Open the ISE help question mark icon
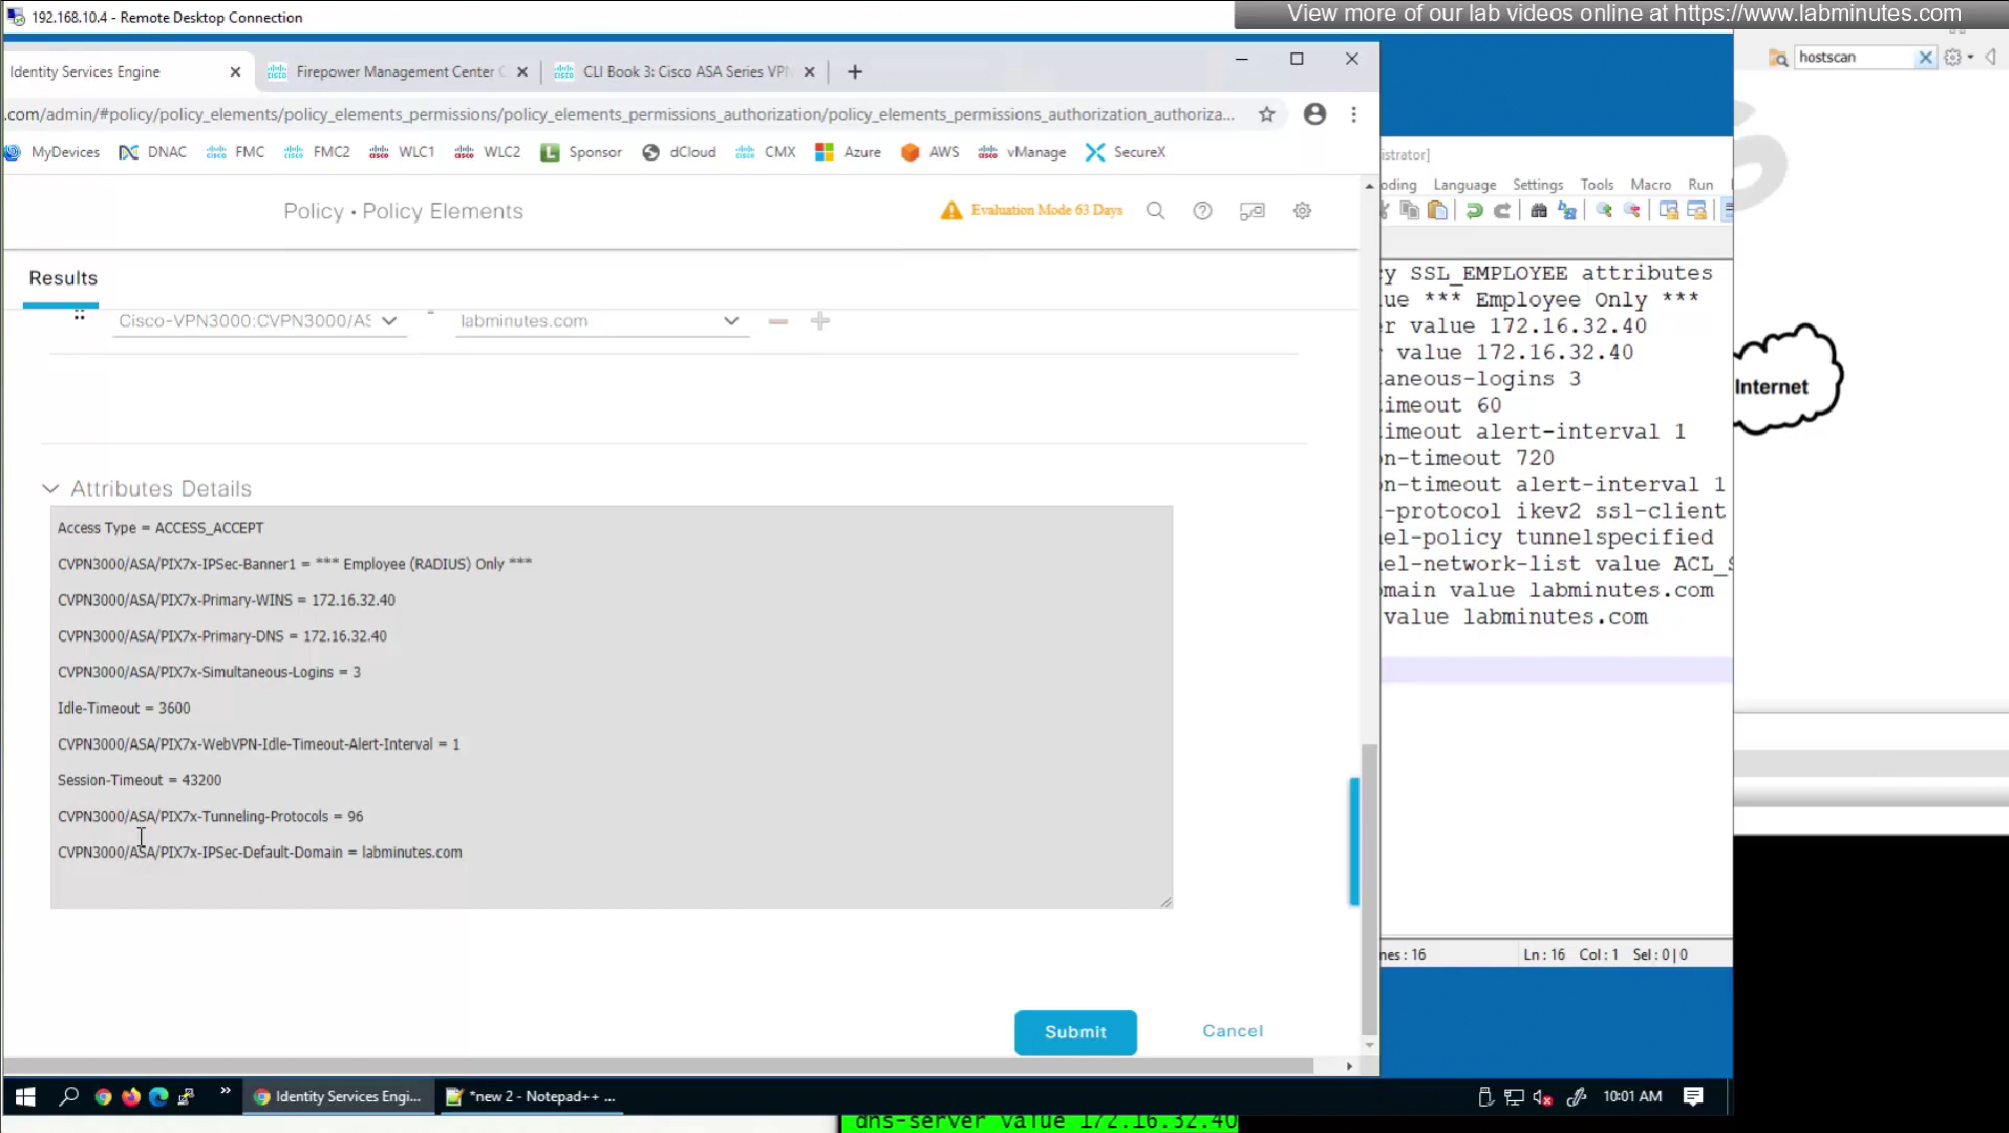2009x1133 pixels. 1202,211
